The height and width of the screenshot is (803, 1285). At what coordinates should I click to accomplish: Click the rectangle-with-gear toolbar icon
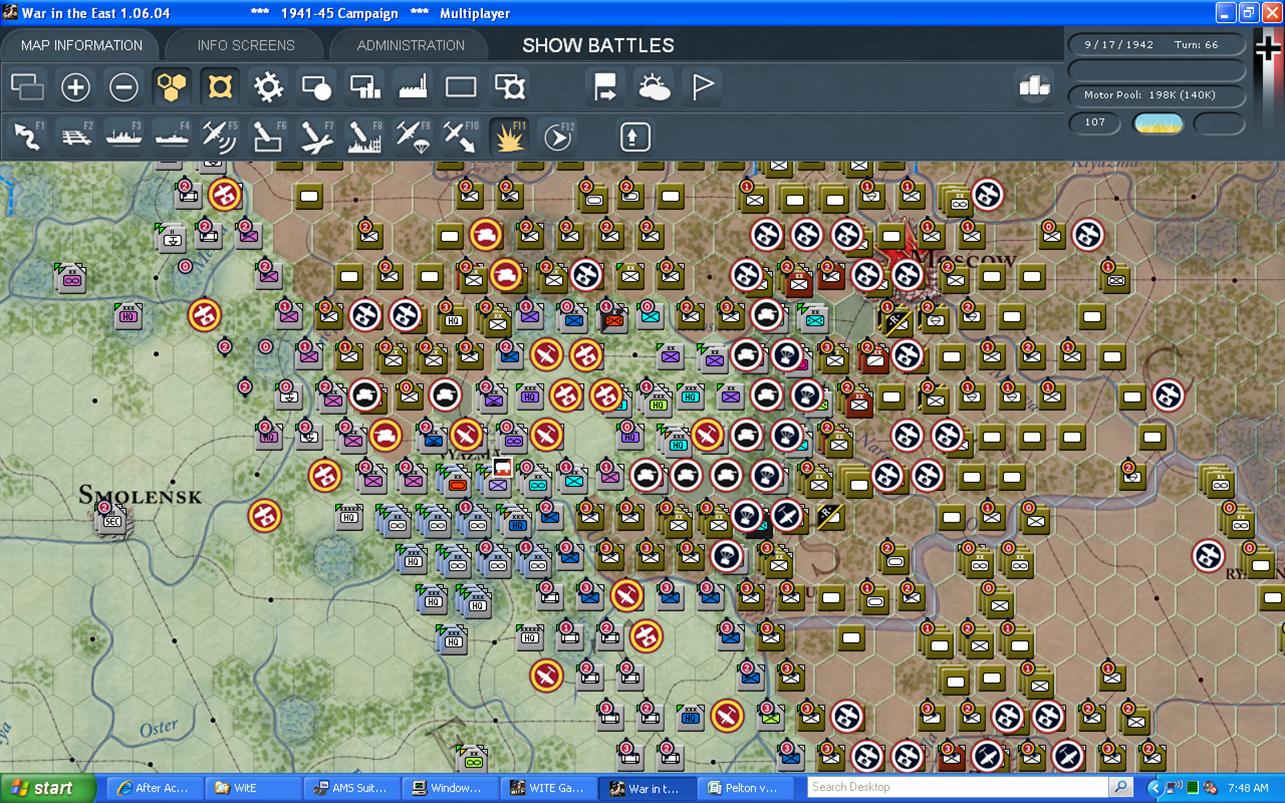tap(510, 88)
